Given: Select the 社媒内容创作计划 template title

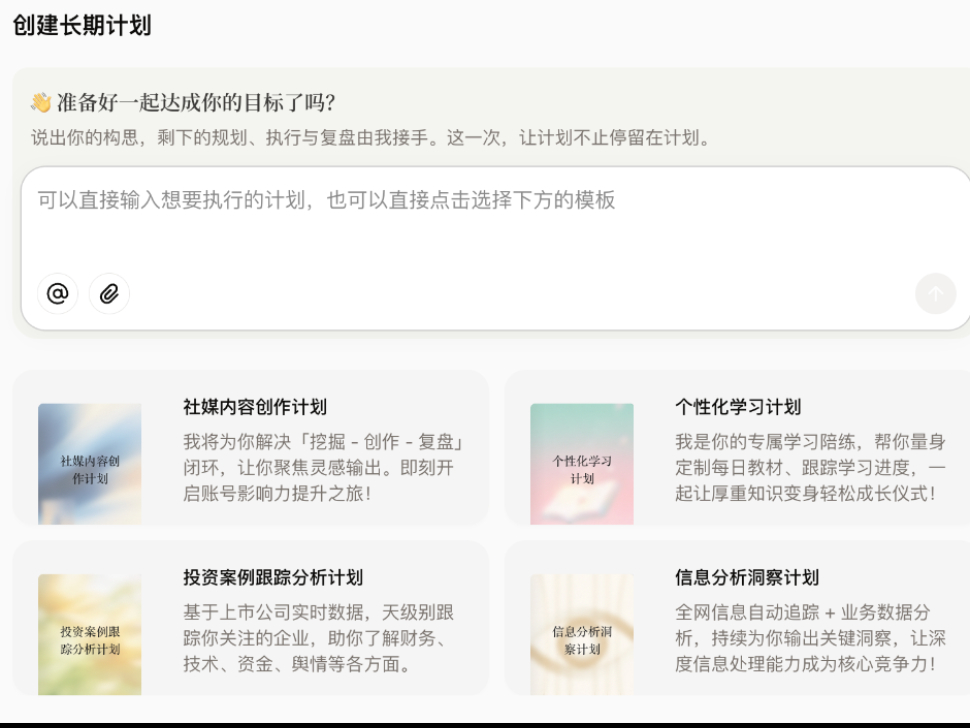Looking at the screenshot, I should tap(255, 407).
